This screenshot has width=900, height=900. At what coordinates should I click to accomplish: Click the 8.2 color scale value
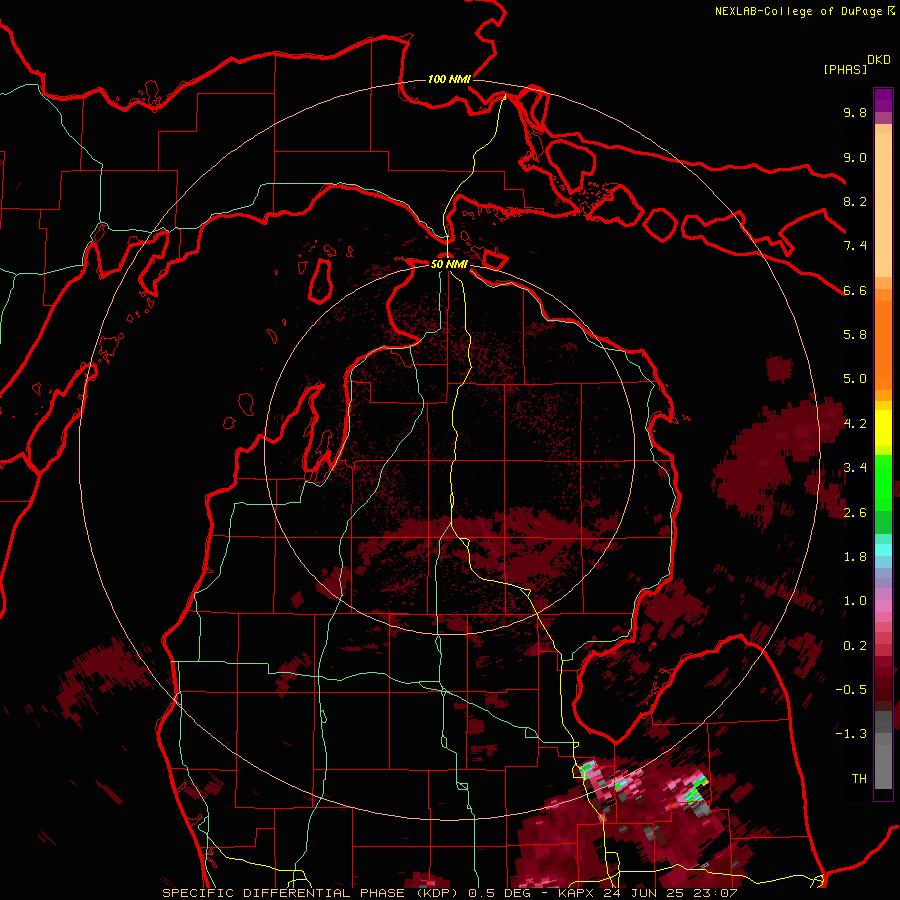[855, 202]
